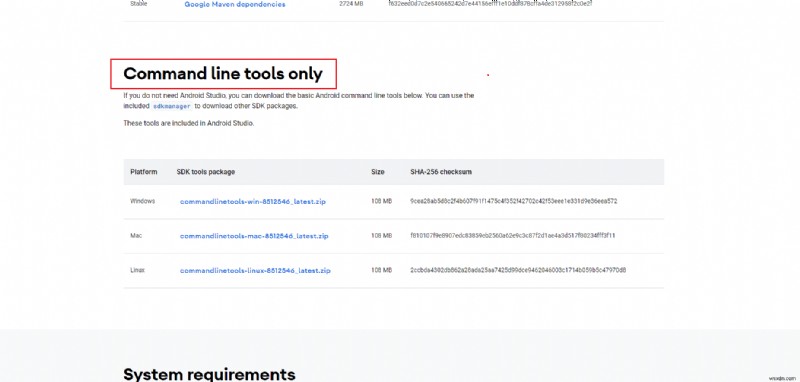The height and width of the screenshot is (382, 800).
Task: Click the Linux package SHA-256 checksum value
Action: pos(518,270)
